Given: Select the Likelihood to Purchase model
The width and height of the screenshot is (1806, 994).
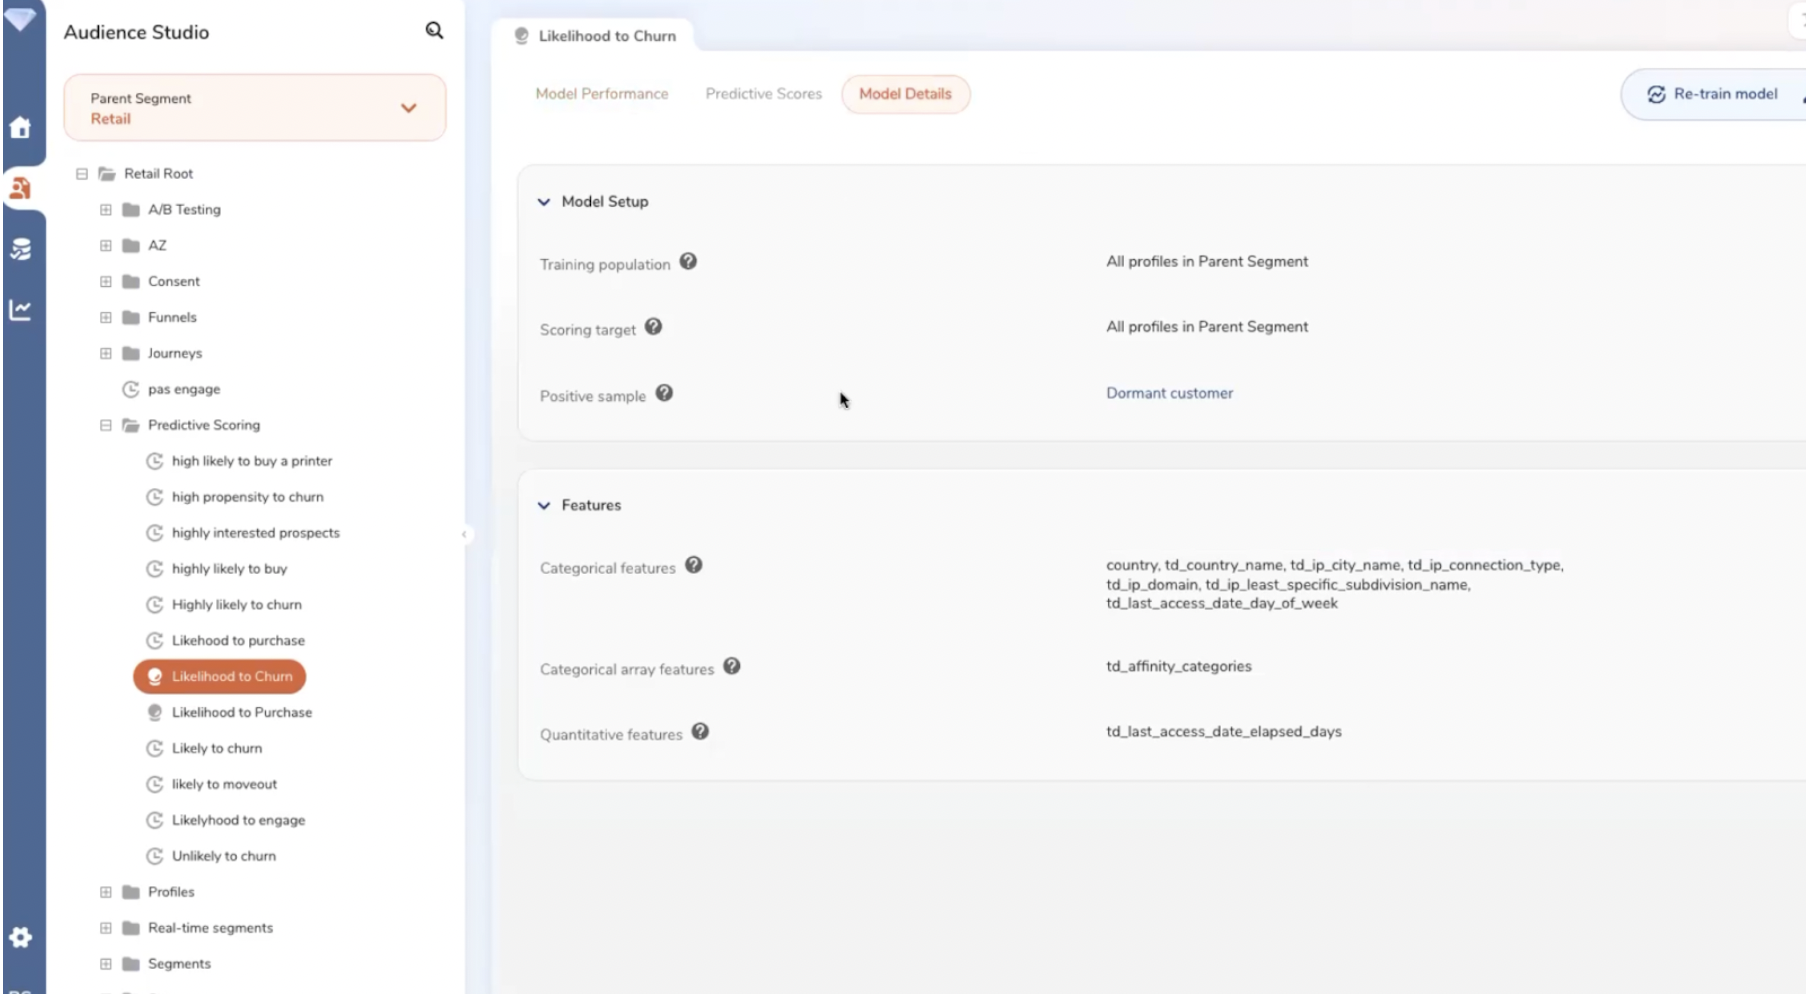Looking at the screenshot, I should (241, 713).
